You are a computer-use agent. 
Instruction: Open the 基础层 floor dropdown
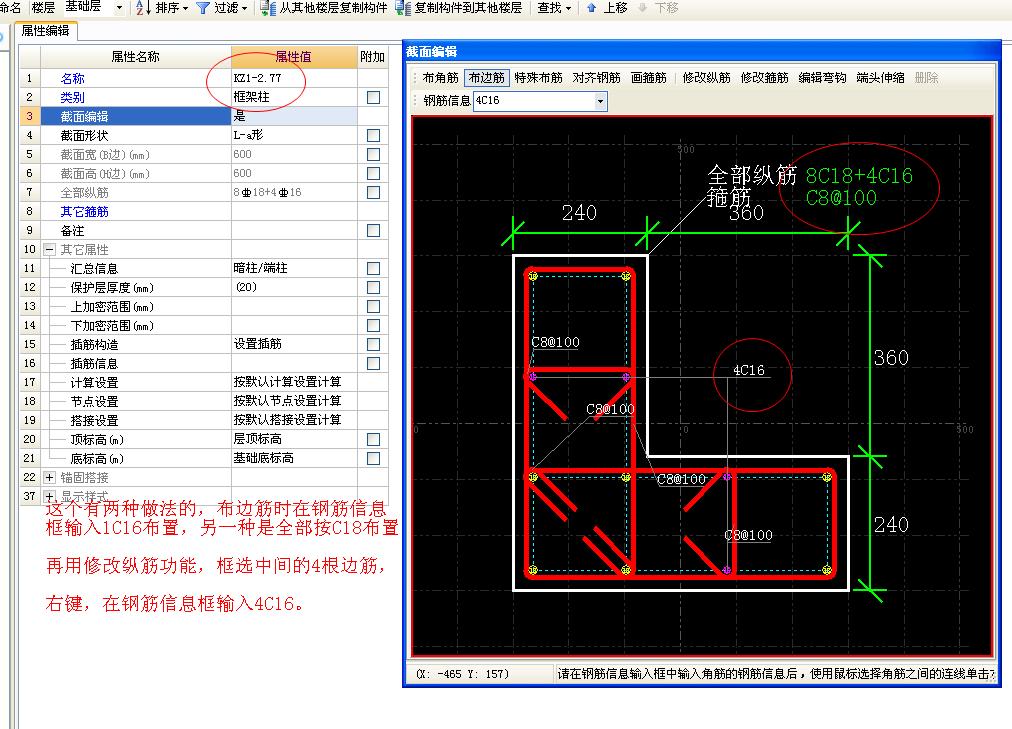point(119,8)
